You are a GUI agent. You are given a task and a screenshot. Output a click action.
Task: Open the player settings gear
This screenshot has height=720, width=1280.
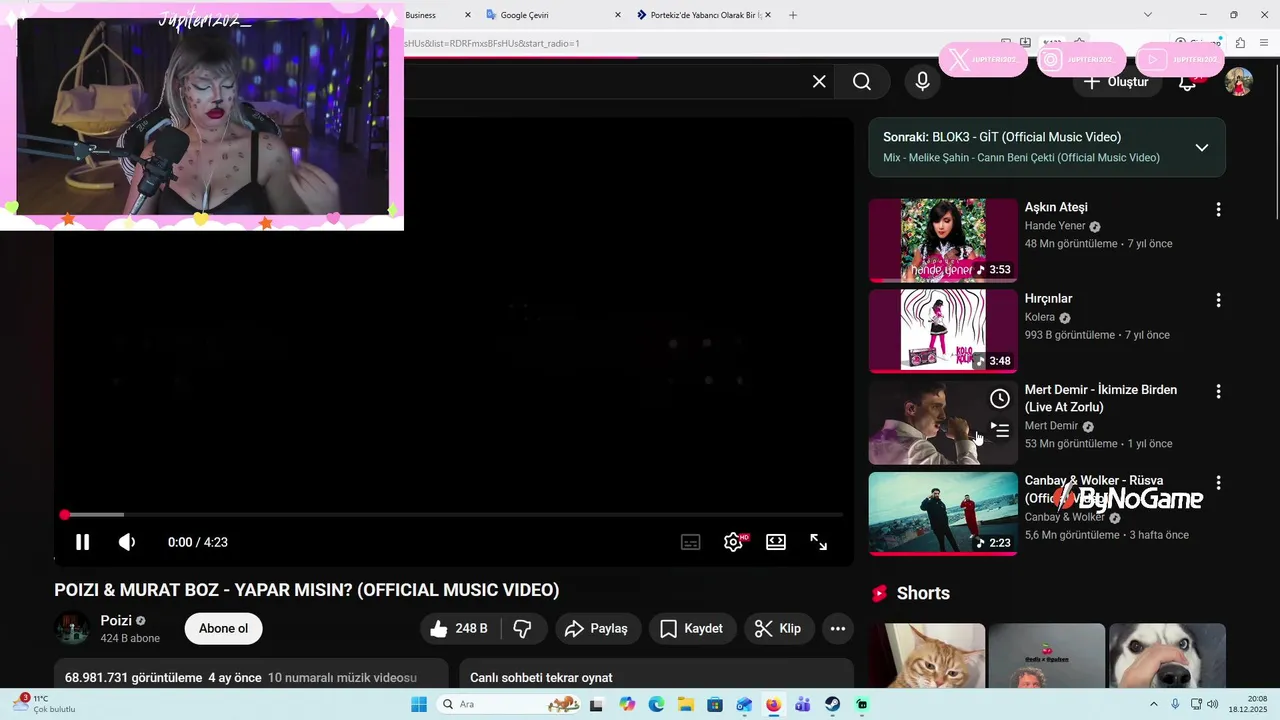click(733, 542)
